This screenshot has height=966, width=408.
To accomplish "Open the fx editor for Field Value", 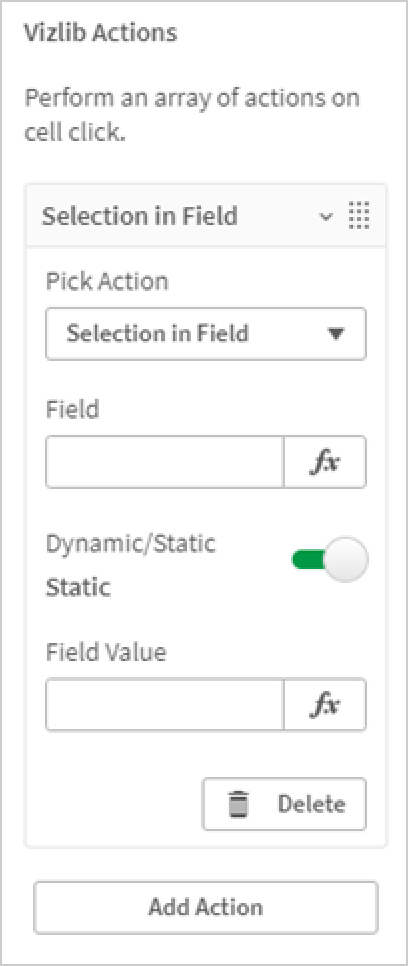I will point(325,705).
